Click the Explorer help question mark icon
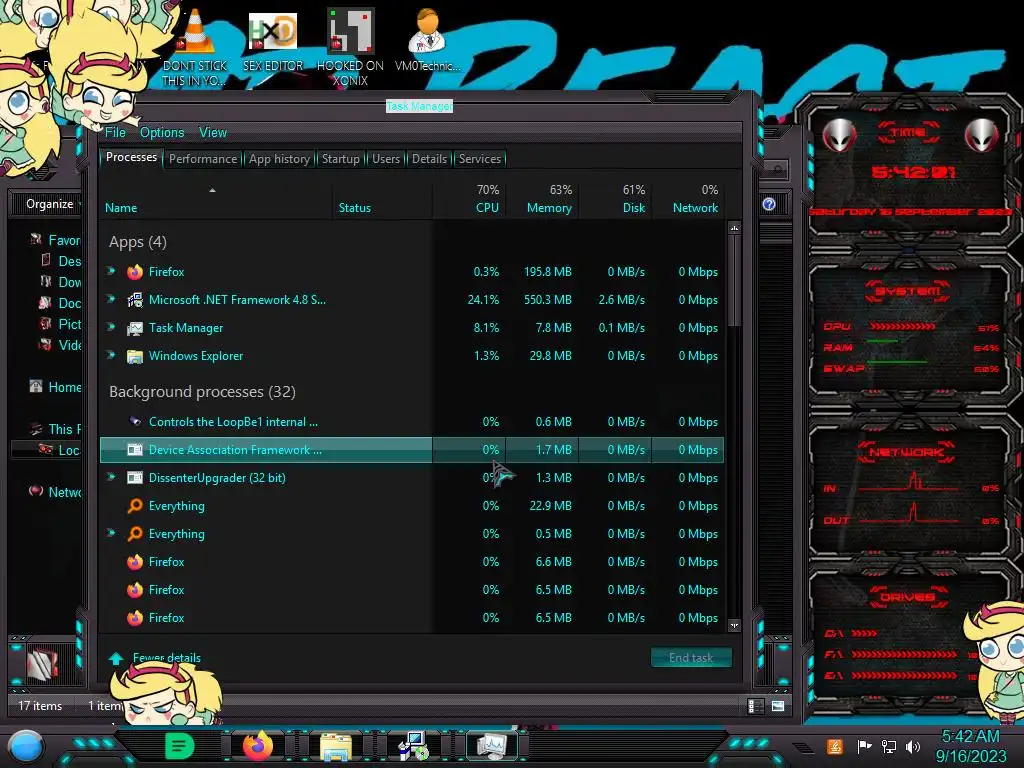This screenshot has width=1024, height=768. tap(769, 204)
